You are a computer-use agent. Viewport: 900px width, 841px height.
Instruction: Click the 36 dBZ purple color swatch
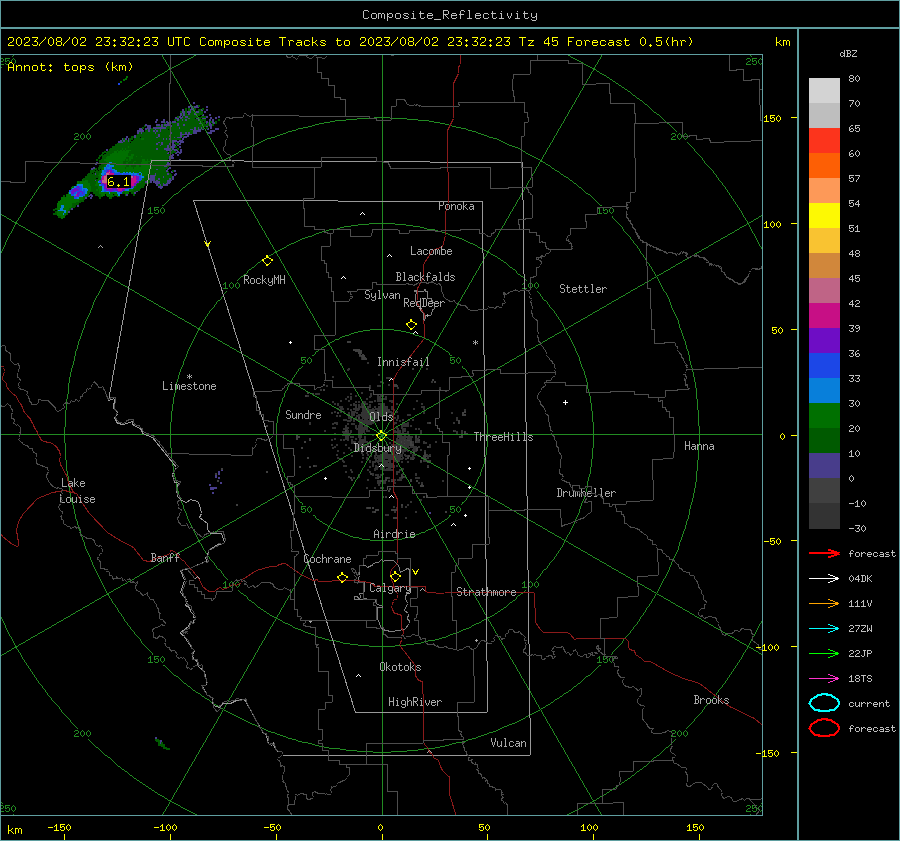(824, 341)
